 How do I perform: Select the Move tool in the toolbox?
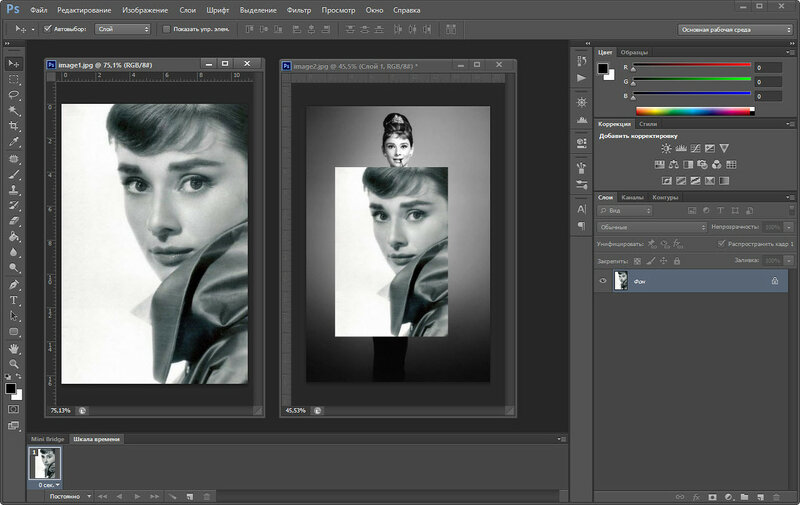13,64
